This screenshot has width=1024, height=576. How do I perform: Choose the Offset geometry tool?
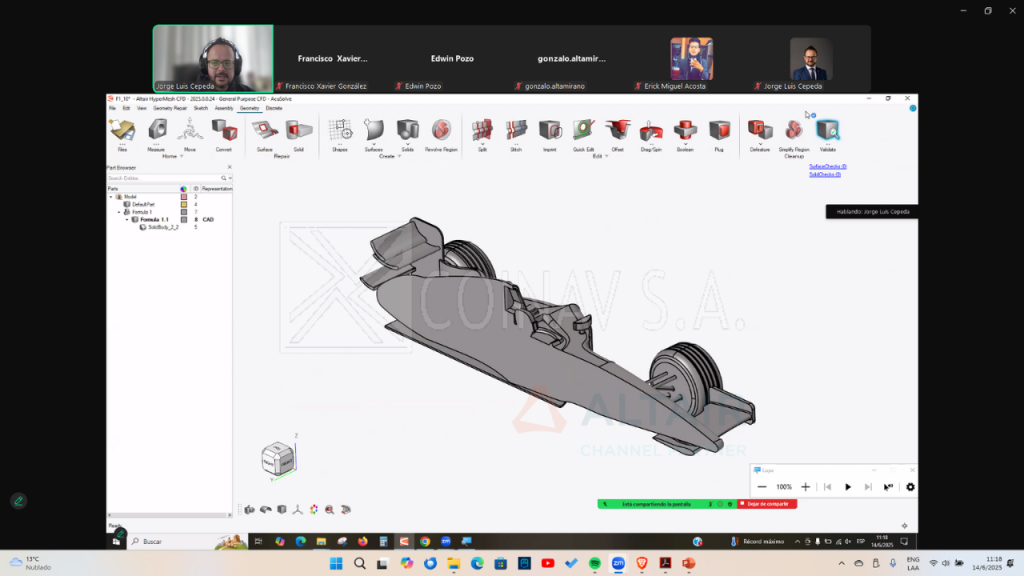(617, 131)
